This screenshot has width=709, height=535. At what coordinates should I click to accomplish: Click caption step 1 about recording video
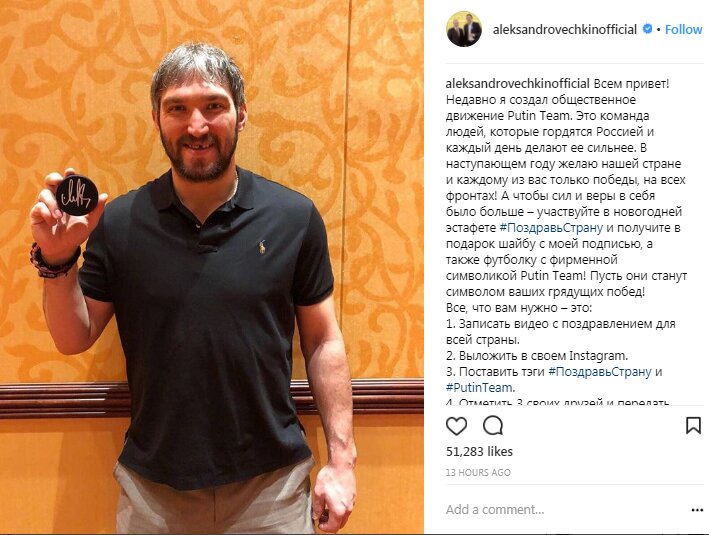click(x=561, y=331)
